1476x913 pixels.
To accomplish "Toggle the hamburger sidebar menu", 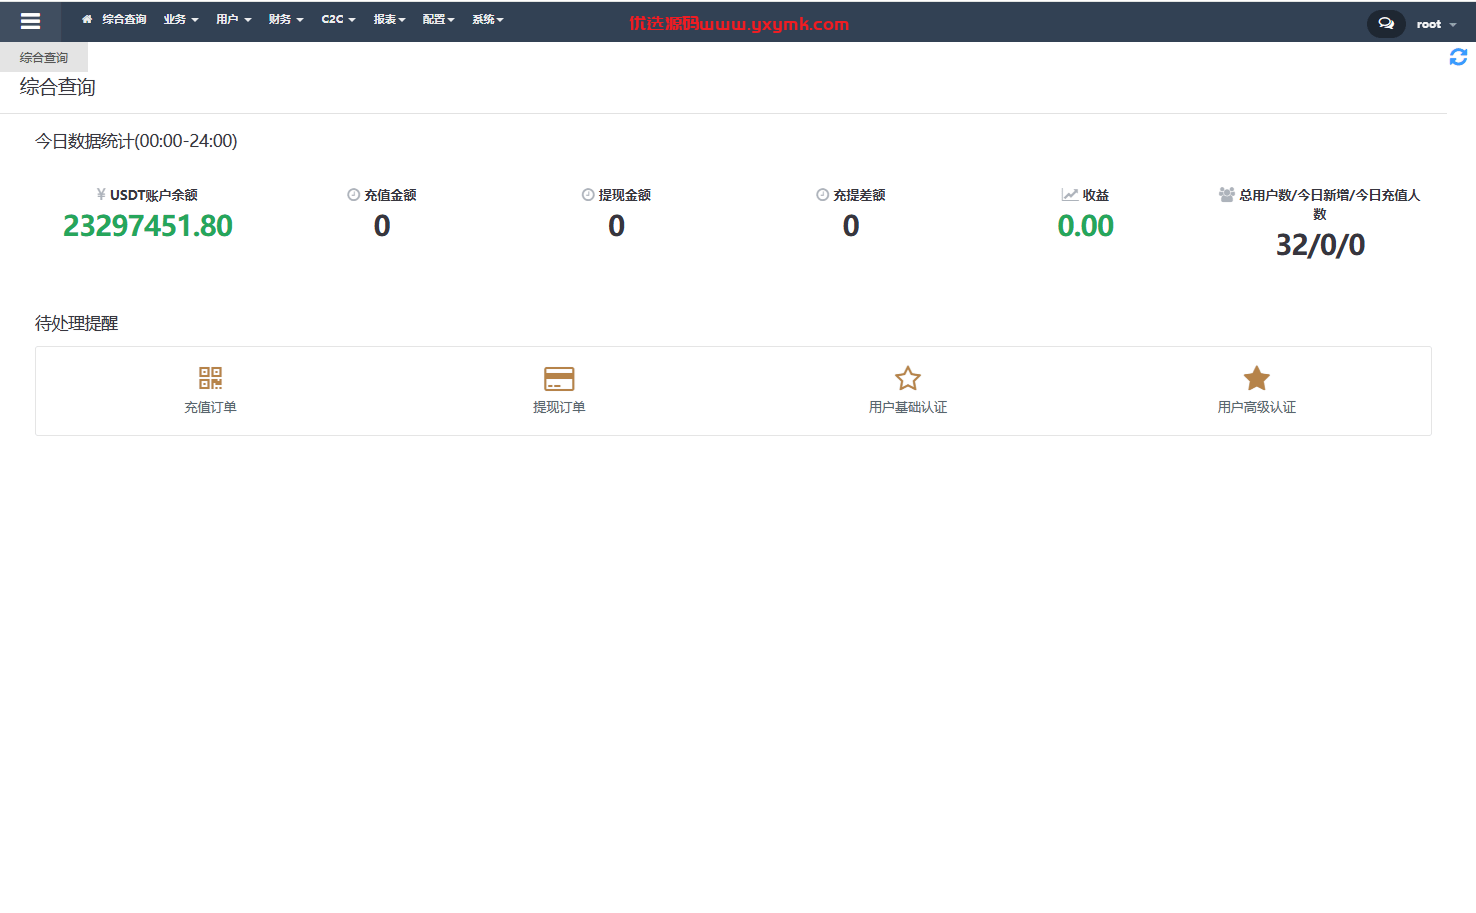I will click(x=30, y=21).
